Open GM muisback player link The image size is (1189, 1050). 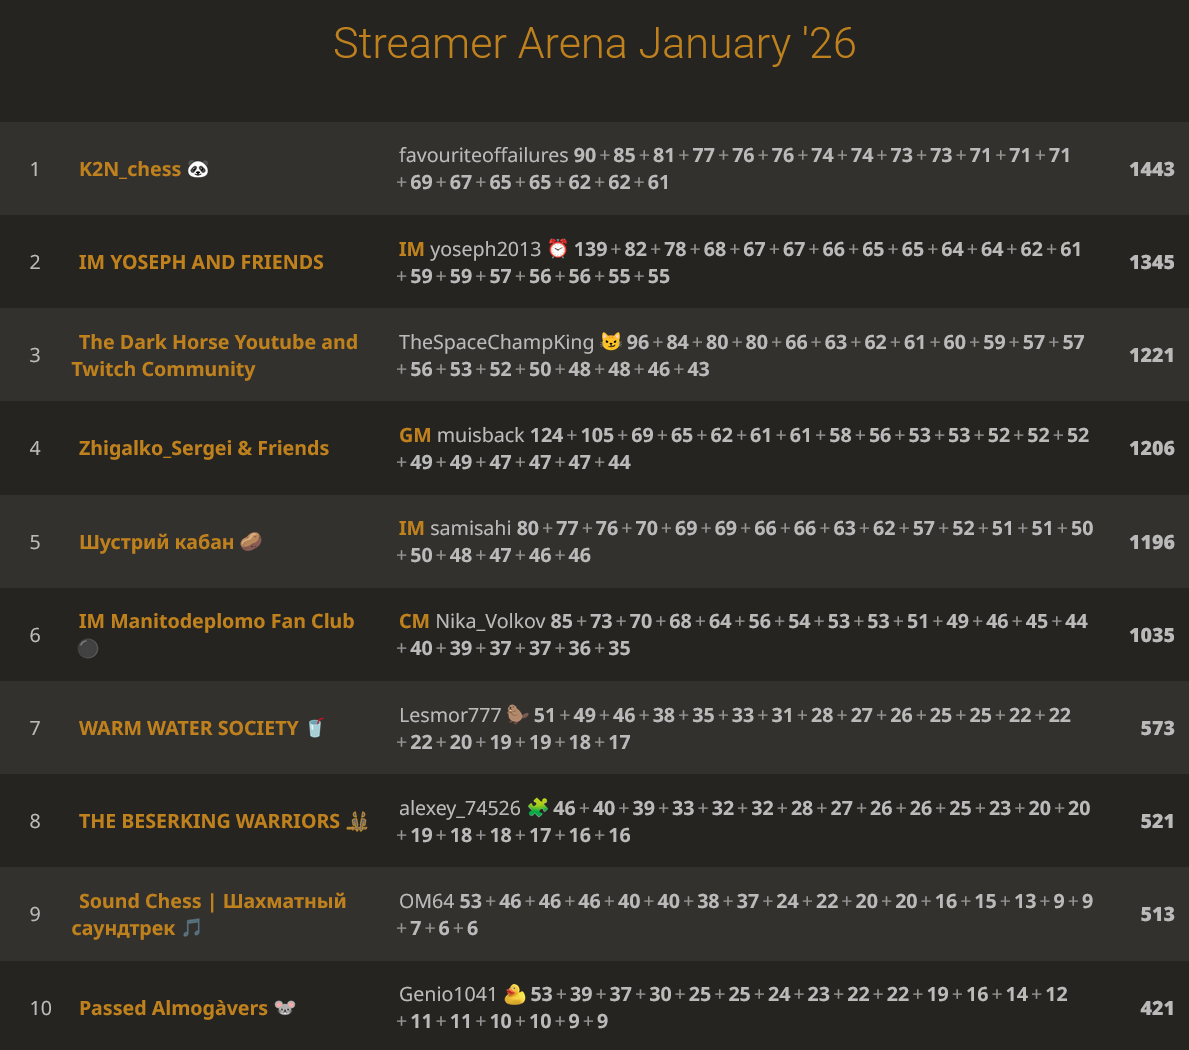(480, 435)
